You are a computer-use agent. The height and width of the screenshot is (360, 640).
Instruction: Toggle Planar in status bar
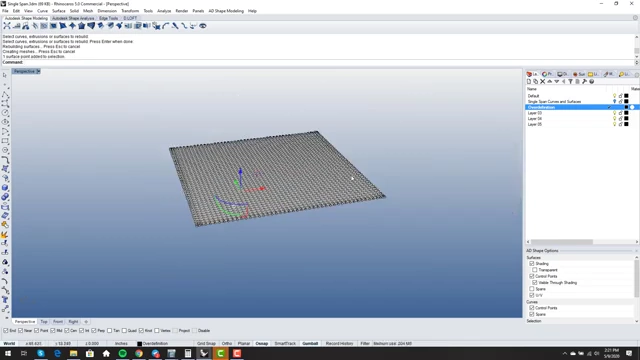244,344
